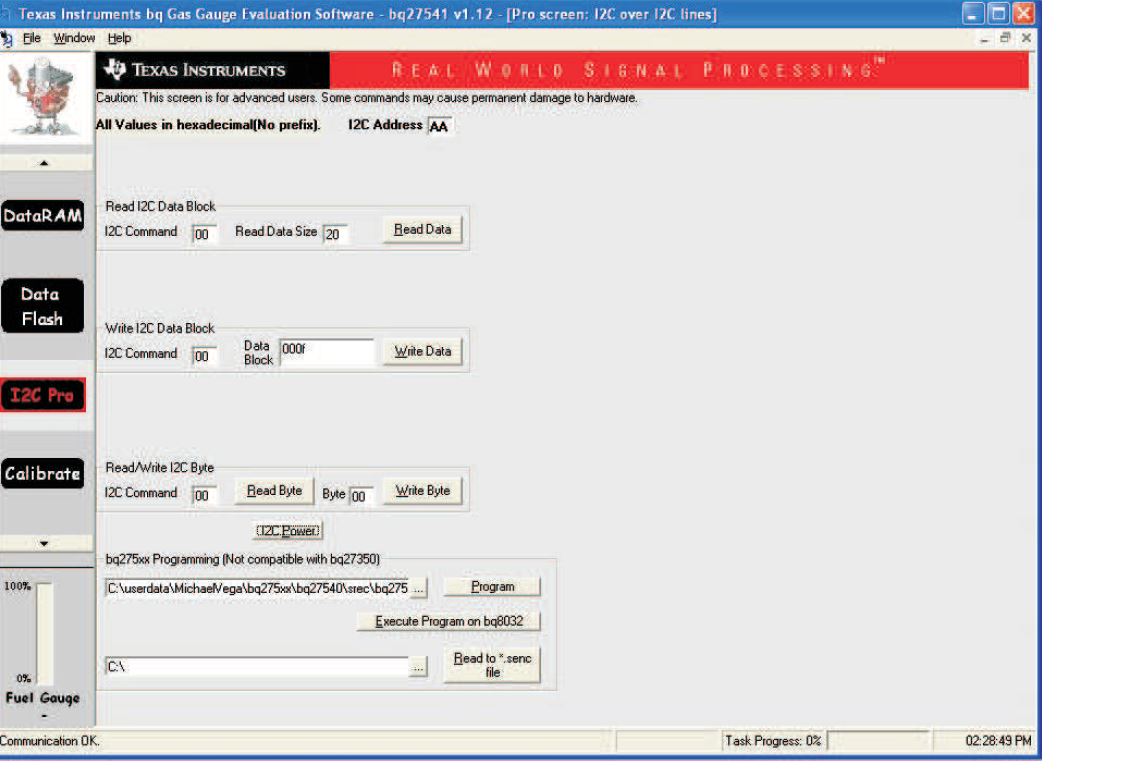Open the Help menu
1124x774 pixels.
coord(119,38)
